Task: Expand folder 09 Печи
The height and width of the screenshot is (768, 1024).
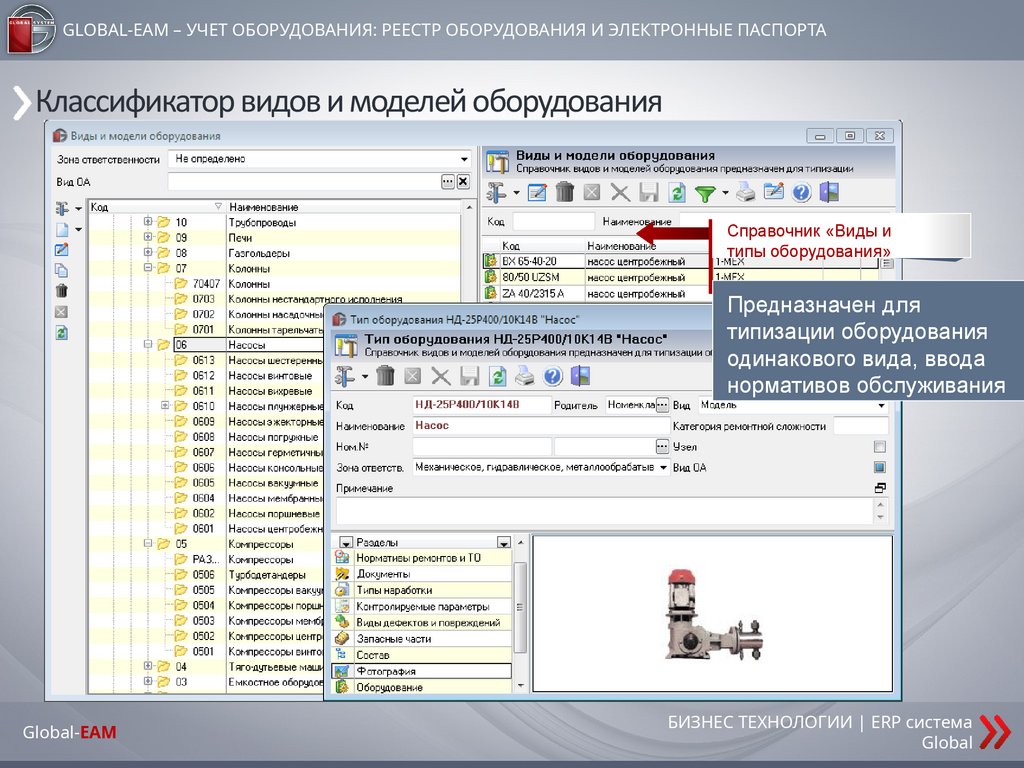Action: (148, 237)
